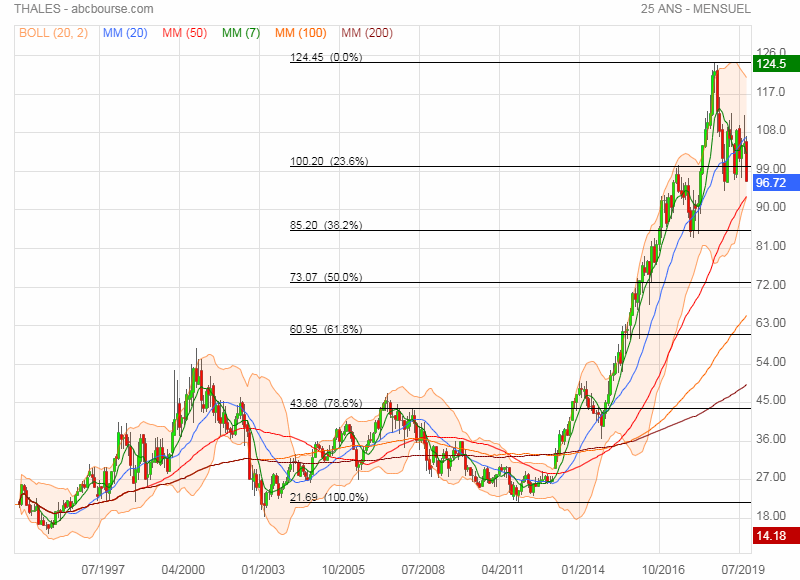
Task: Select the 43.68 (78.6%) Fibonacci label
Action: (x=326, y=403)
